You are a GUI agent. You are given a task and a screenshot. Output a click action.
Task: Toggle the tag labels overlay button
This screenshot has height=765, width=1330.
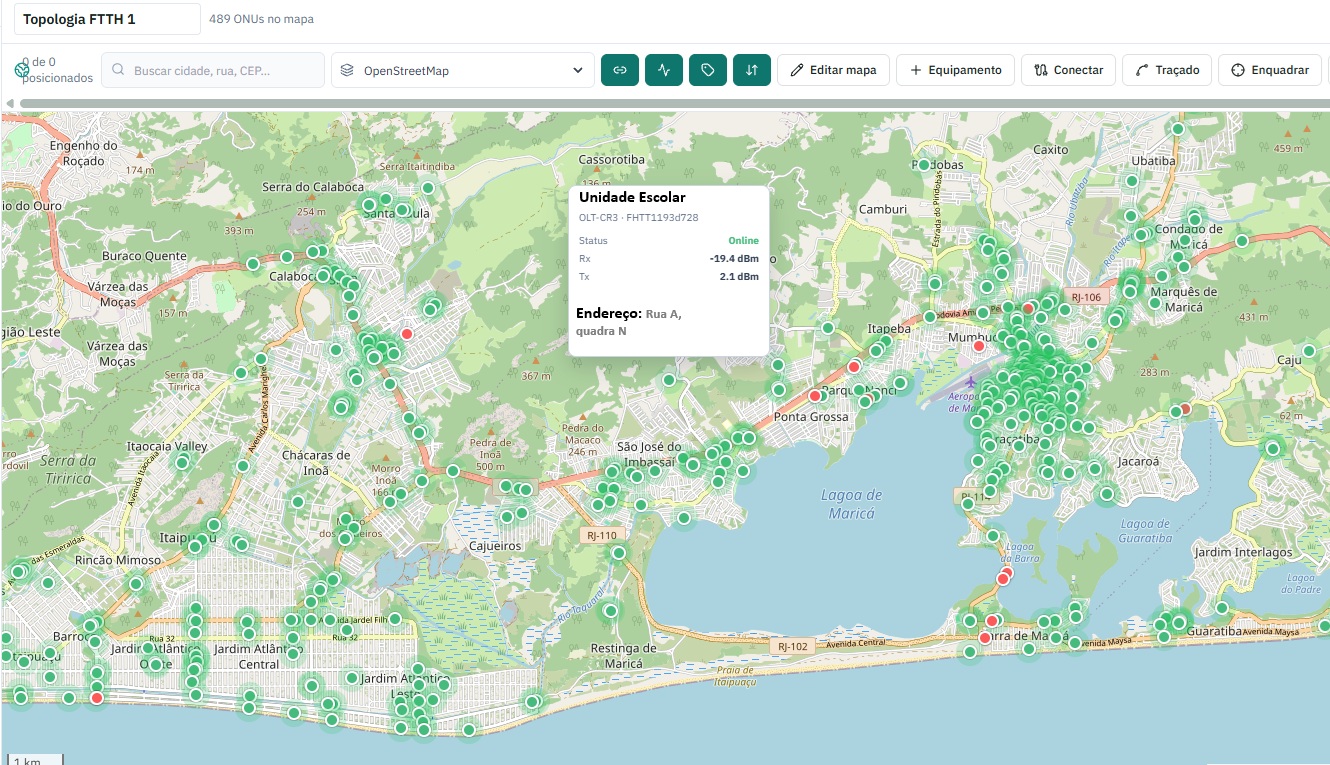[708, 70]
